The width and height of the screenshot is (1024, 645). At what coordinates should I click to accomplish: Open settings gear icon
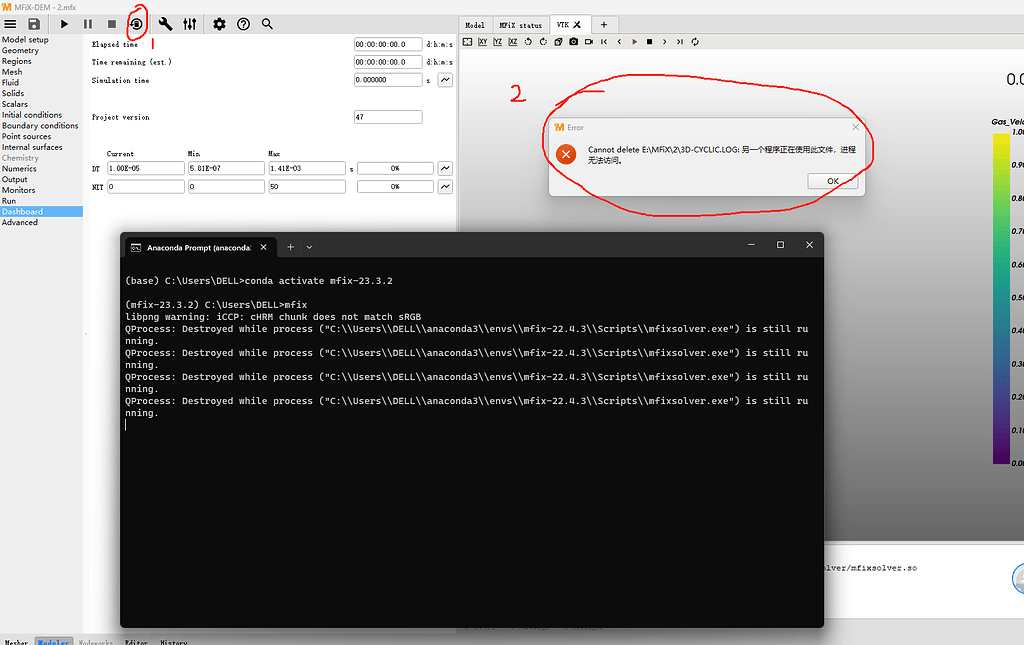pos(219,24)
